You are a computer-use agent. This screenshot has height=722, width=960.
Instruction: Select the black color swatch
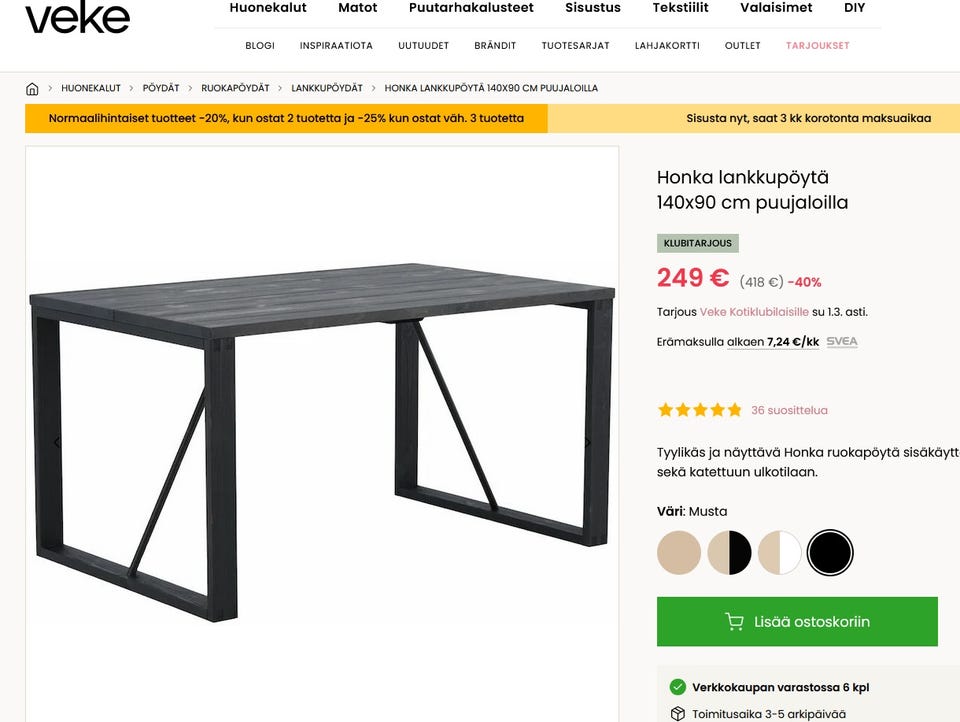pos(830,552)
